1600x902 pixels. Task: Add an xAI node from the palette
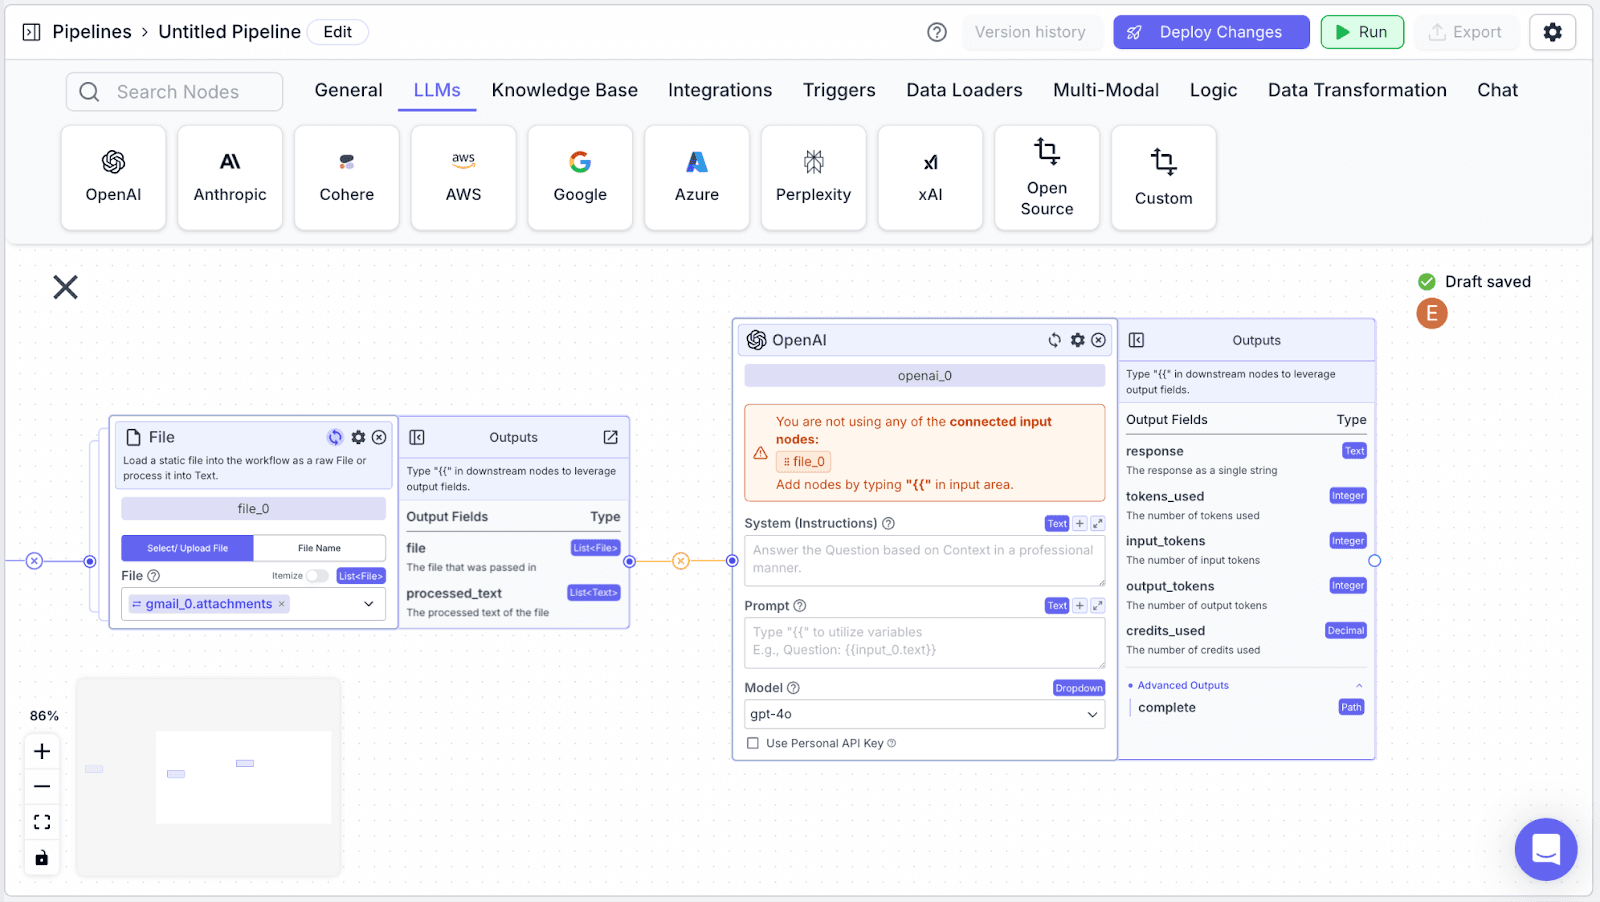pyautogui.click(x=930, y=178)
